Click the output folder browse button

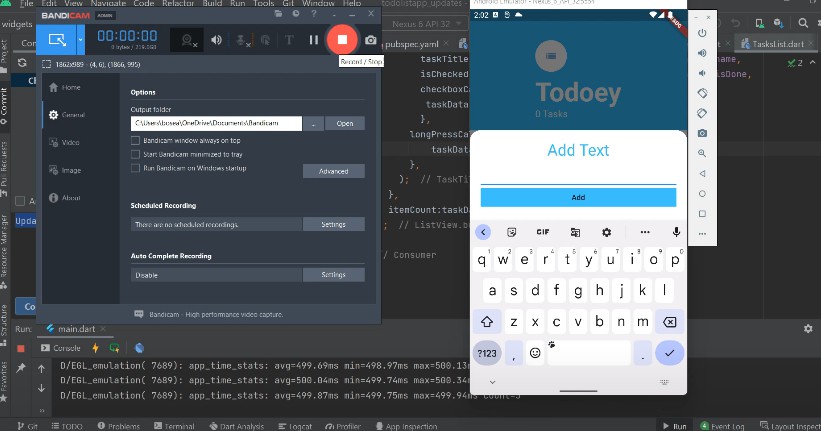(x=313, y=124)
